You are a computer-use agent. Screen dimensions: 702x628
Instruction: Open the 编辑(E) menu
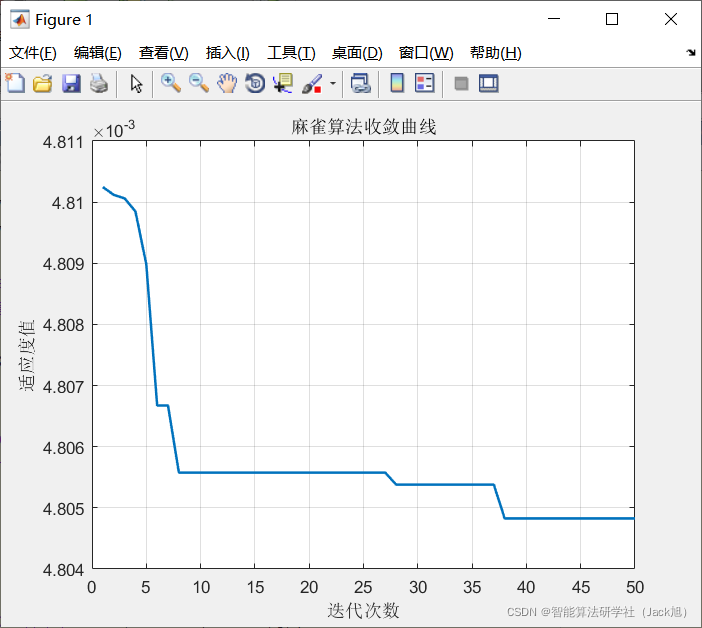click(98, 53)
